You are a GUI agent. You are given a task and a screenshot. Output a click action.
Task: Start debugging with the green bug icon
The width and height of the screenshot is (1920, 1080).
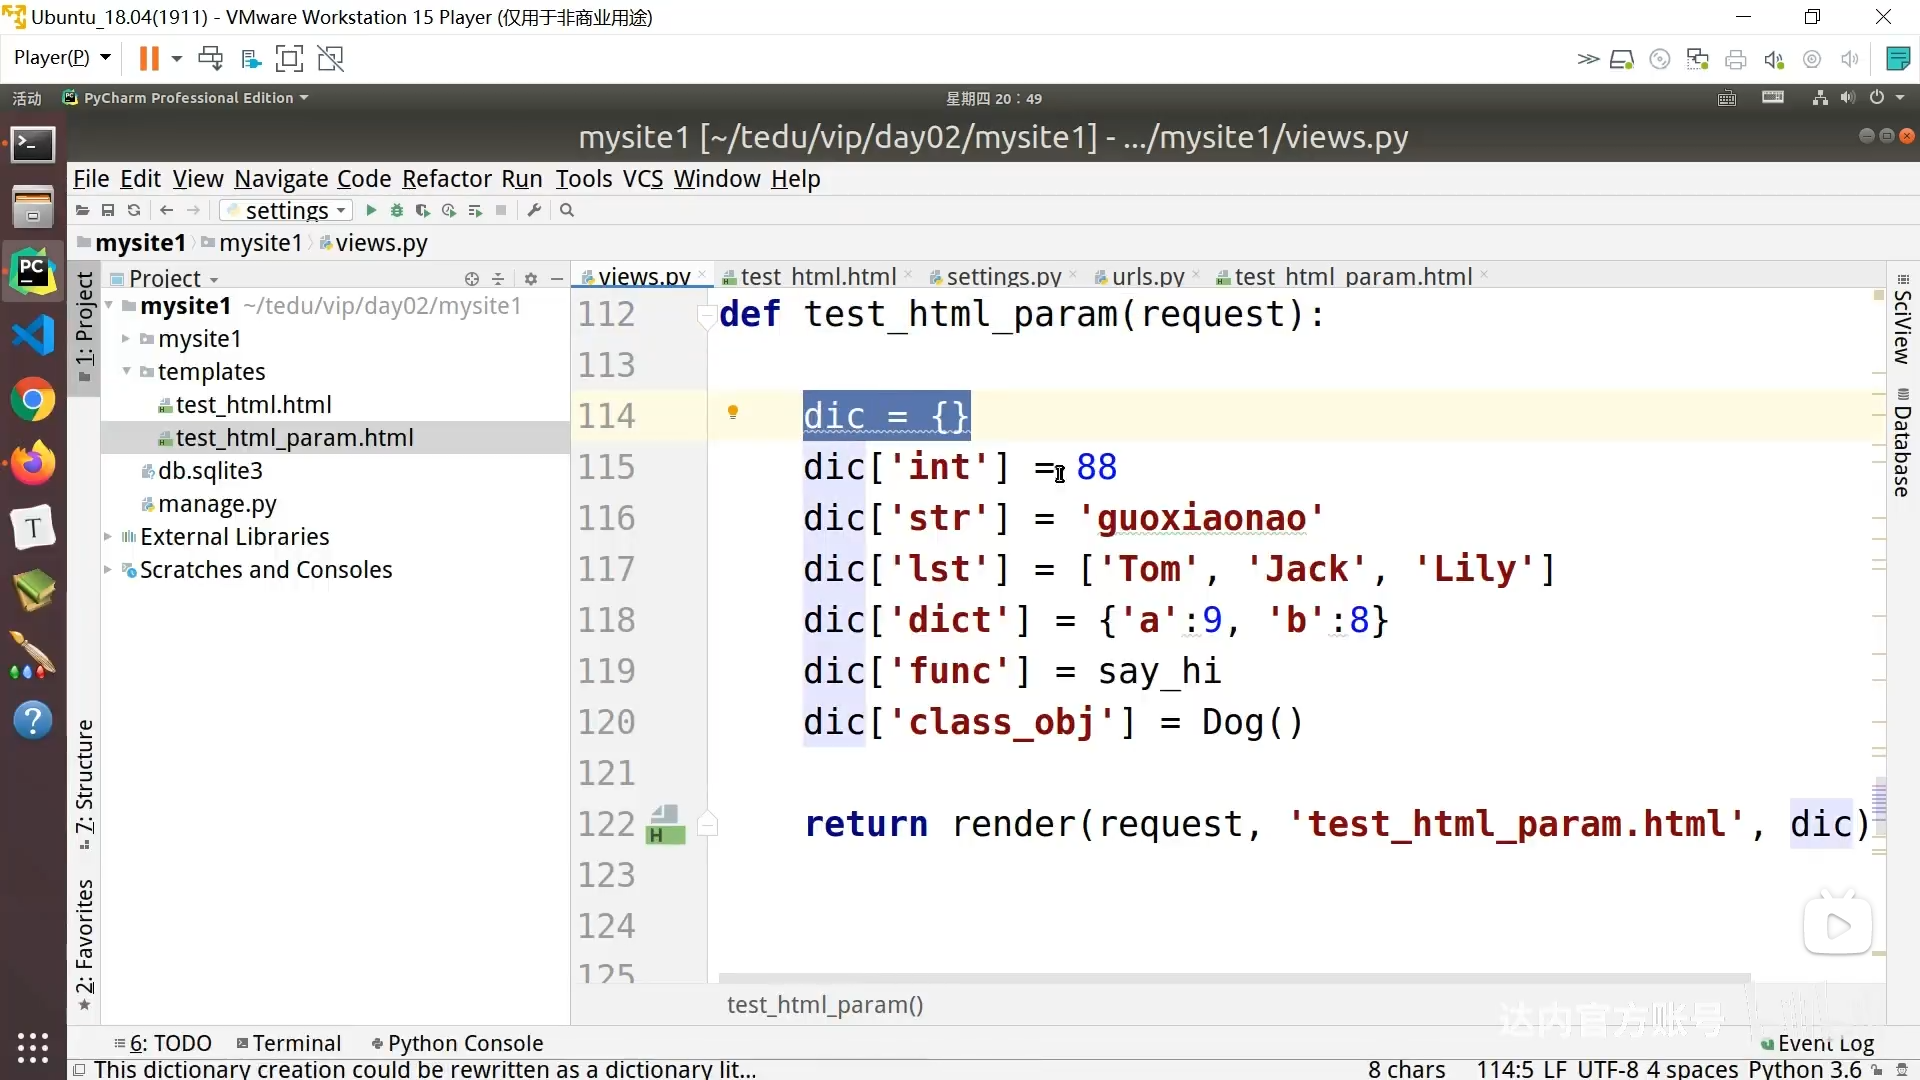[x=397, y=210]
